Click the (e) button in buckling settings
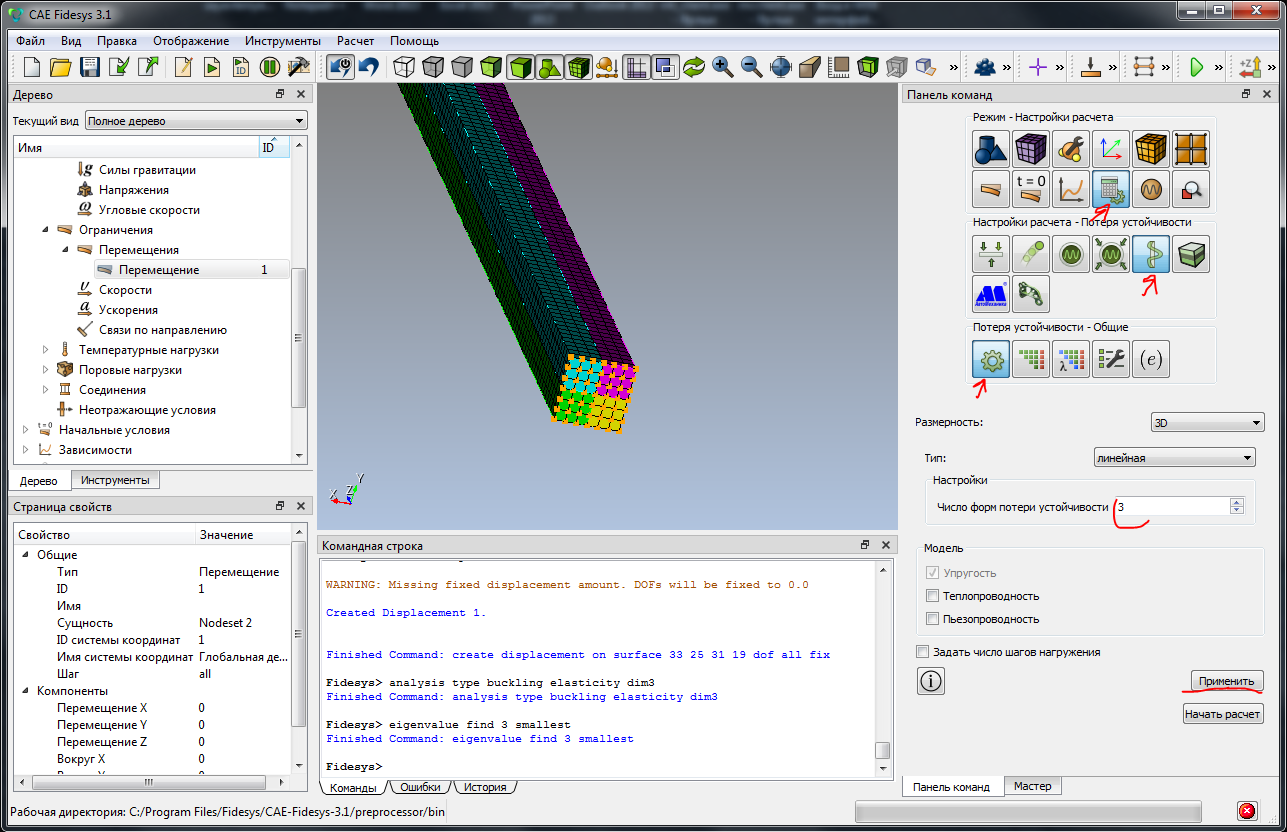Viewport: 1287px width, 832px height. click(1150, 359)
